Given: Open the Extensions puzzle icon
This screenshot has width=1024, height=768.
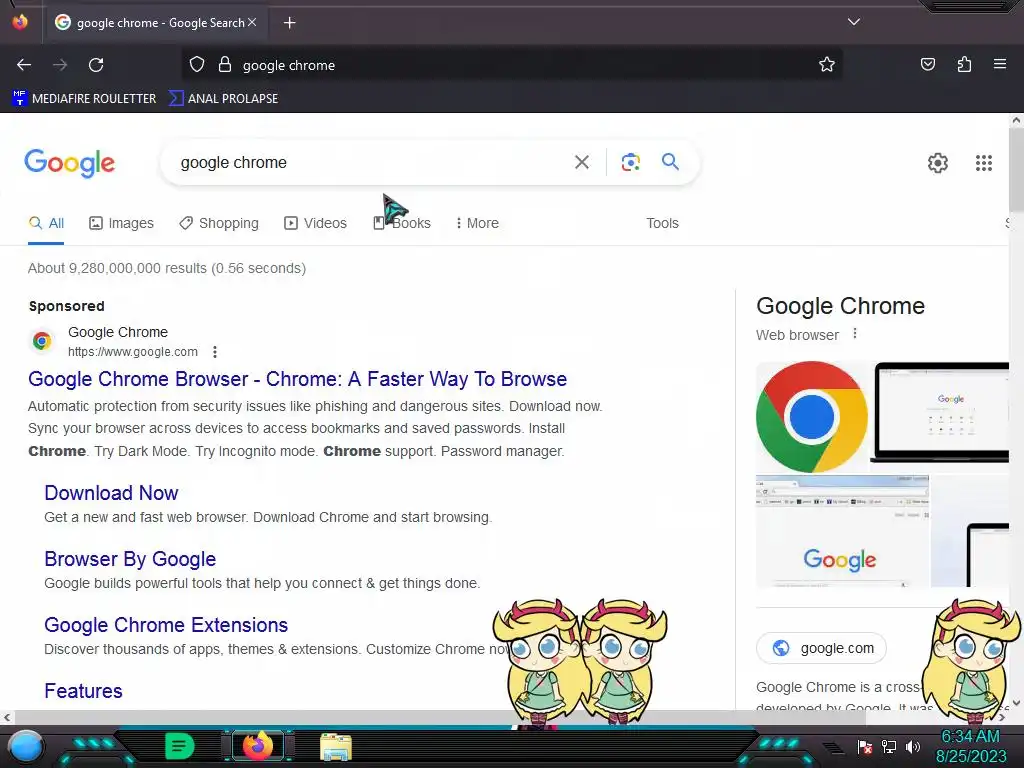Looking at the screenshot, I should pyautogui.click(x=964, y=64).
